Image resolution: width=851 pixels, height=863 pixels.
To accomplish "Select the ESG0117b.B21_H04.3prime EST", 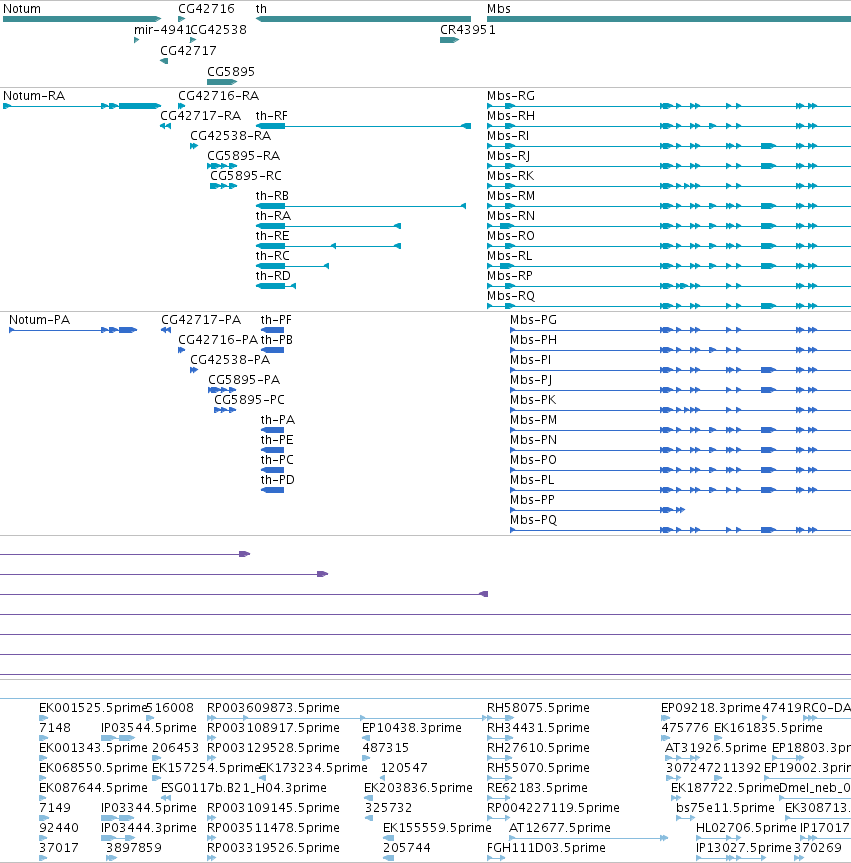I will click(x=166, y=798).
